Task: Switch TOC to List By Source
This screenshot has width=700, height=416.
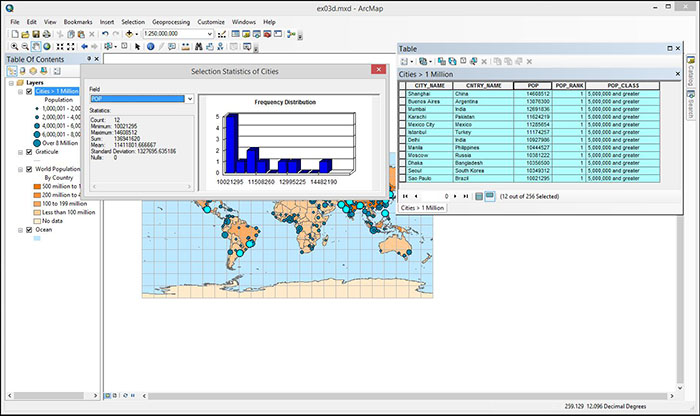Action: coord(22,71)
